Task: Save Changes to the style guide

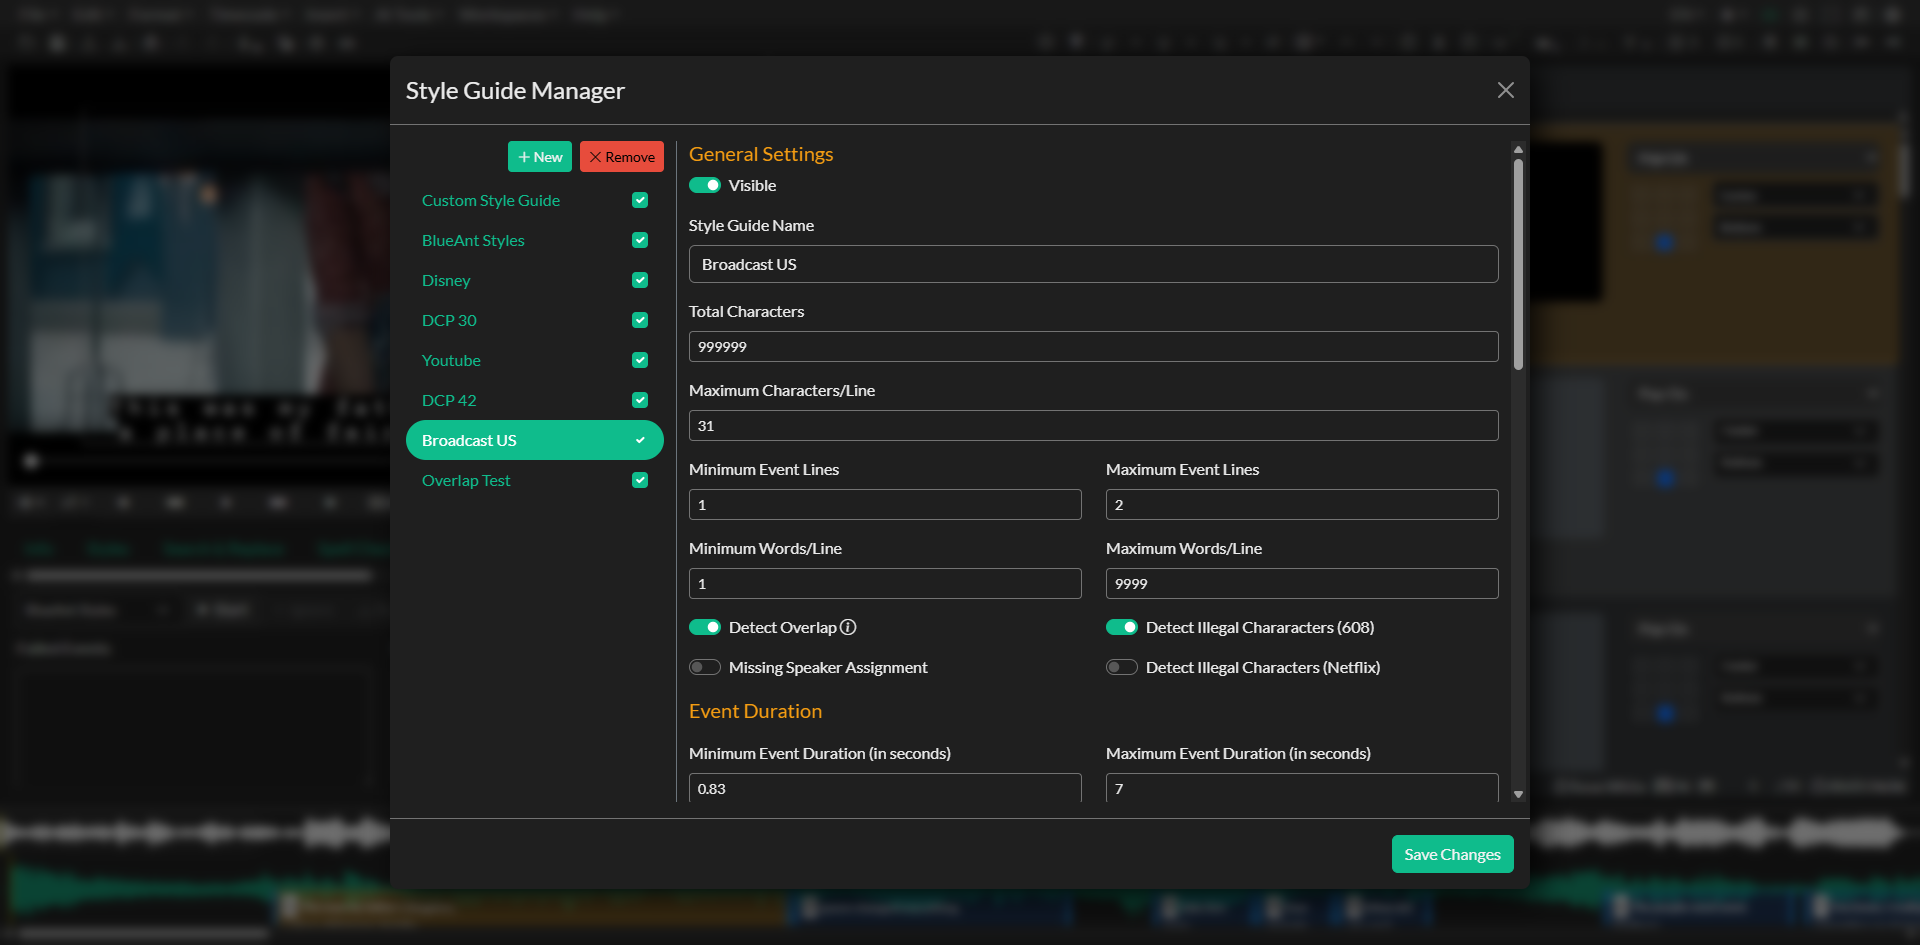Action: click(1452, 854)
